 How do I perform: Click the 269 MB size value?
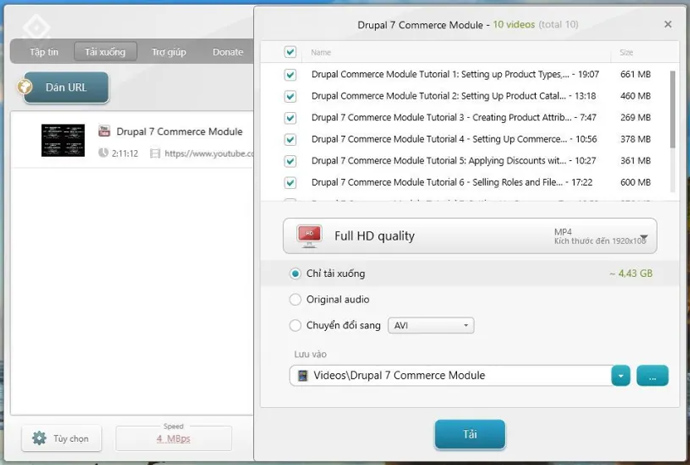pos(635,117)
